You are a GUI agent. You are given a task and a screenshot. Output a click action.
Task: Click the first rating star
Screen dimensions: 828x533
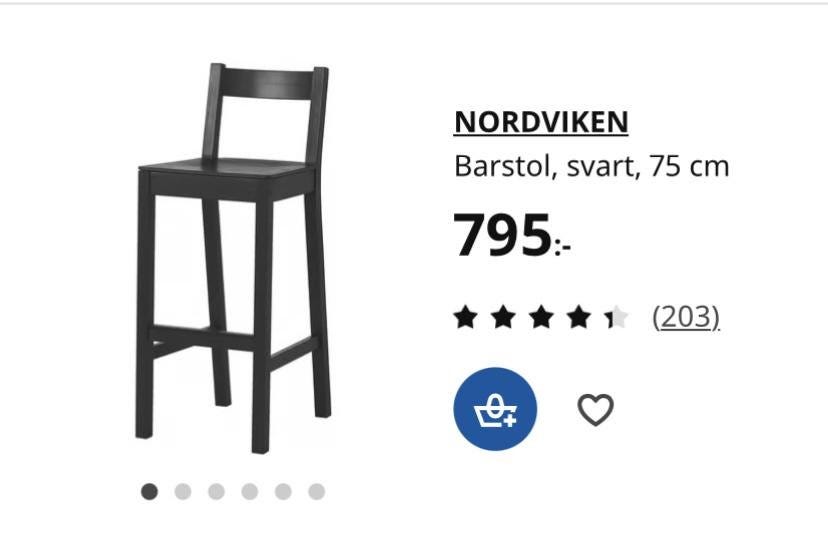click(466, 317)
